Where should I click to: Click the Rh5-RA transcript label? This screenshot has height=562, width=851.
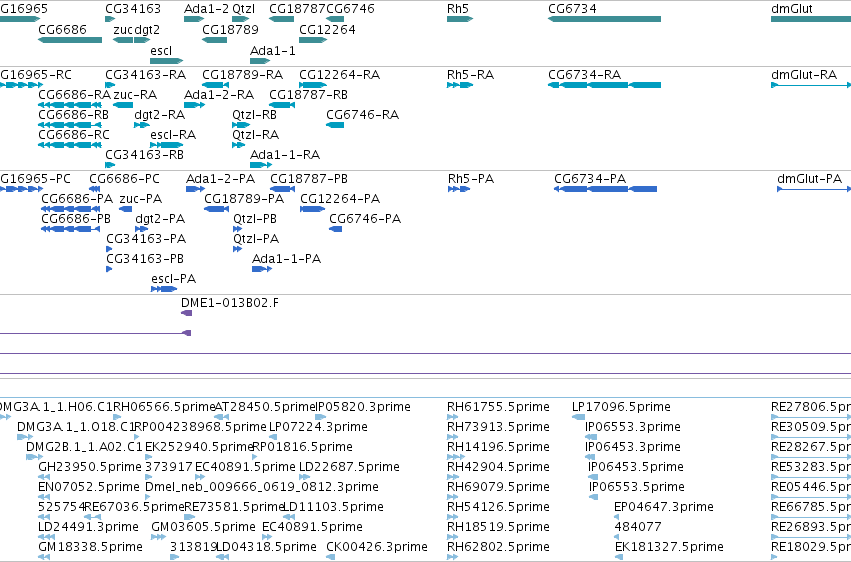tap(471, 75)
